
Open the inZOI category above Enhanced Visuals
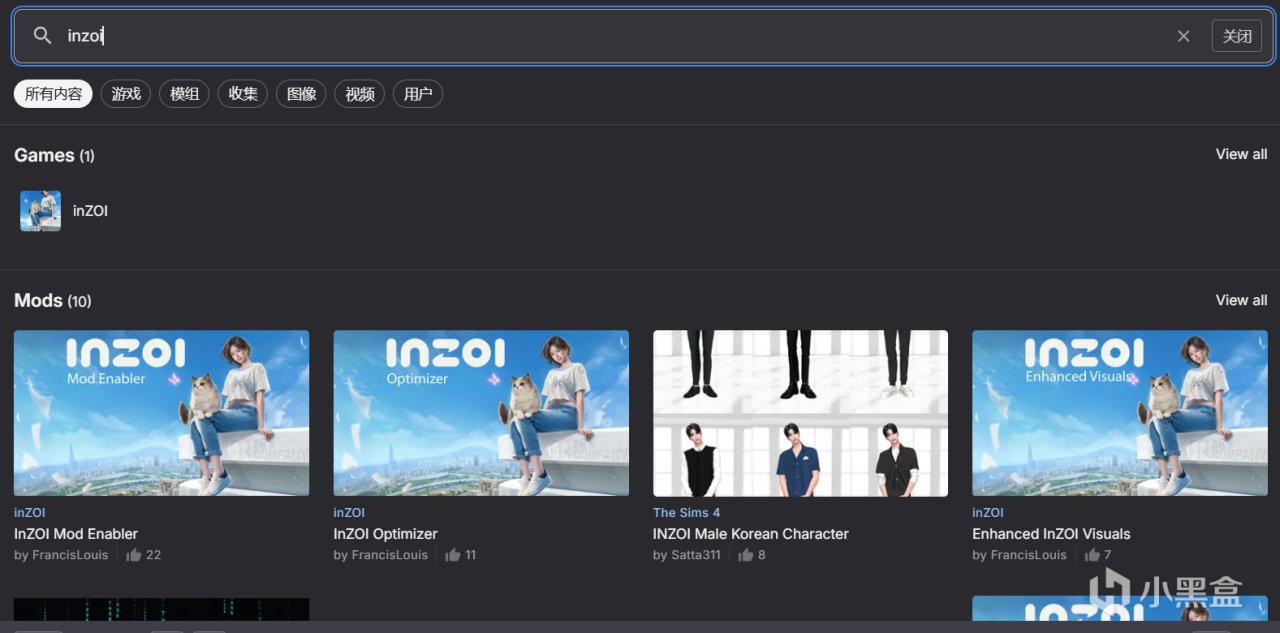tap(988, 512)
